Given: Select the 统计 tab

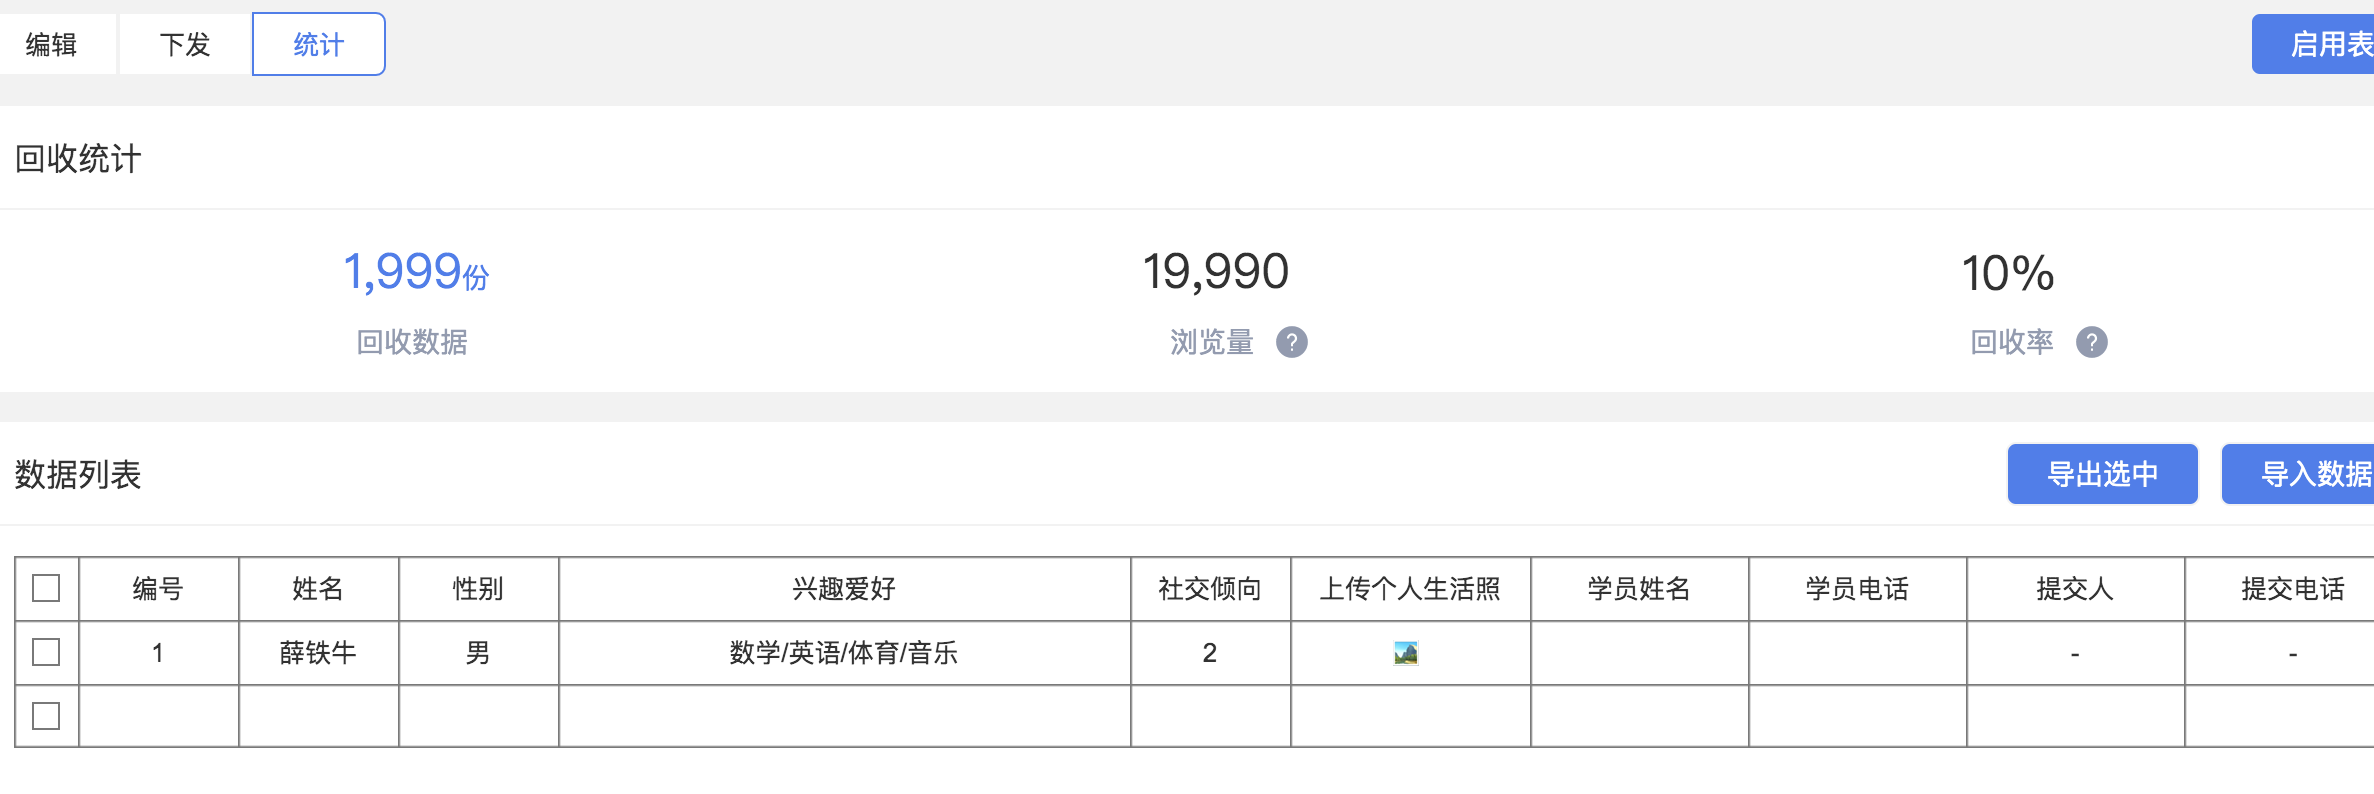Looking at the screenshot, I should (x=318, y=44).
